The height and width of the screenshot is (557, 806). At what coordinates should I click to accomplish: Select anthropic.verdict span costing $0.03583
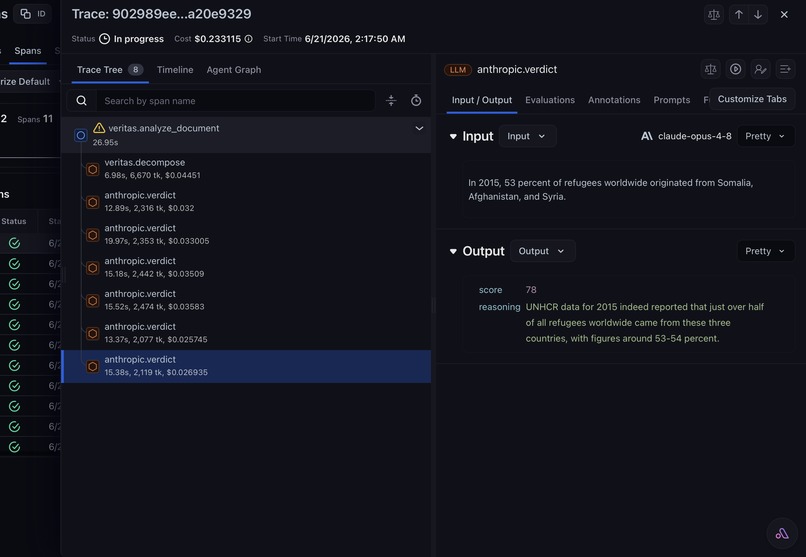click(246, 300)
